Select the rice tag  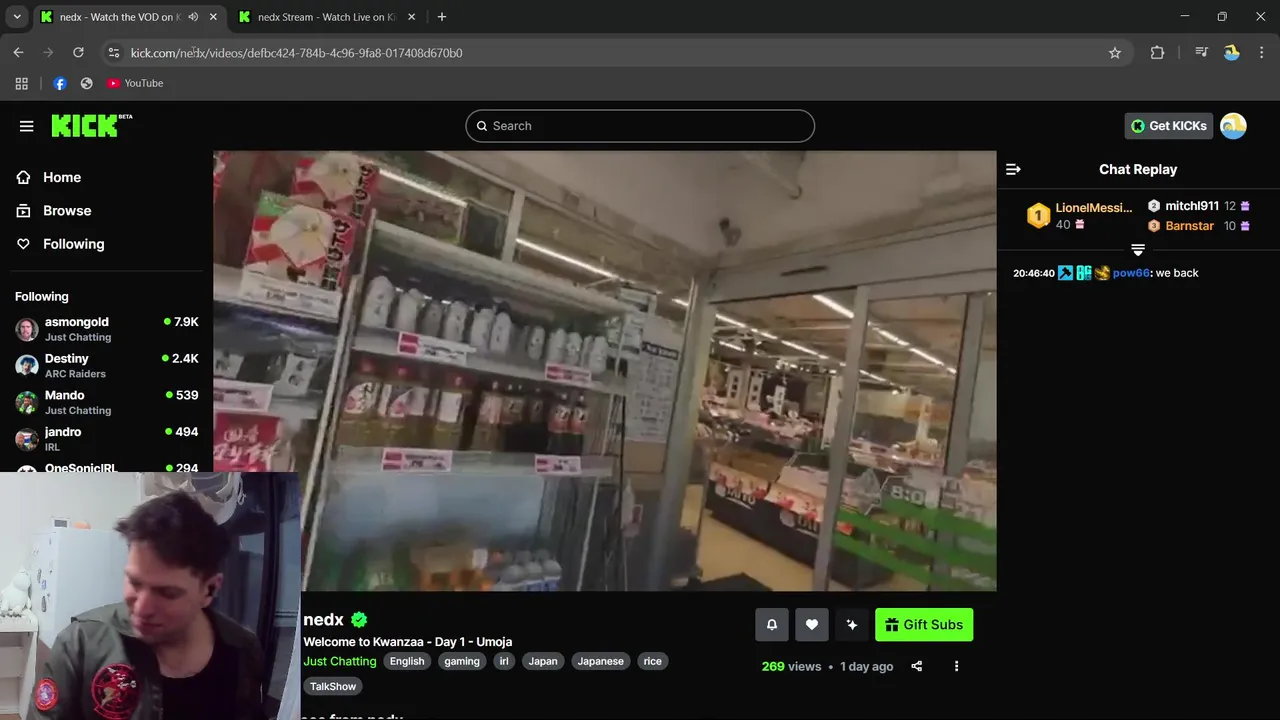pos(653,661)
